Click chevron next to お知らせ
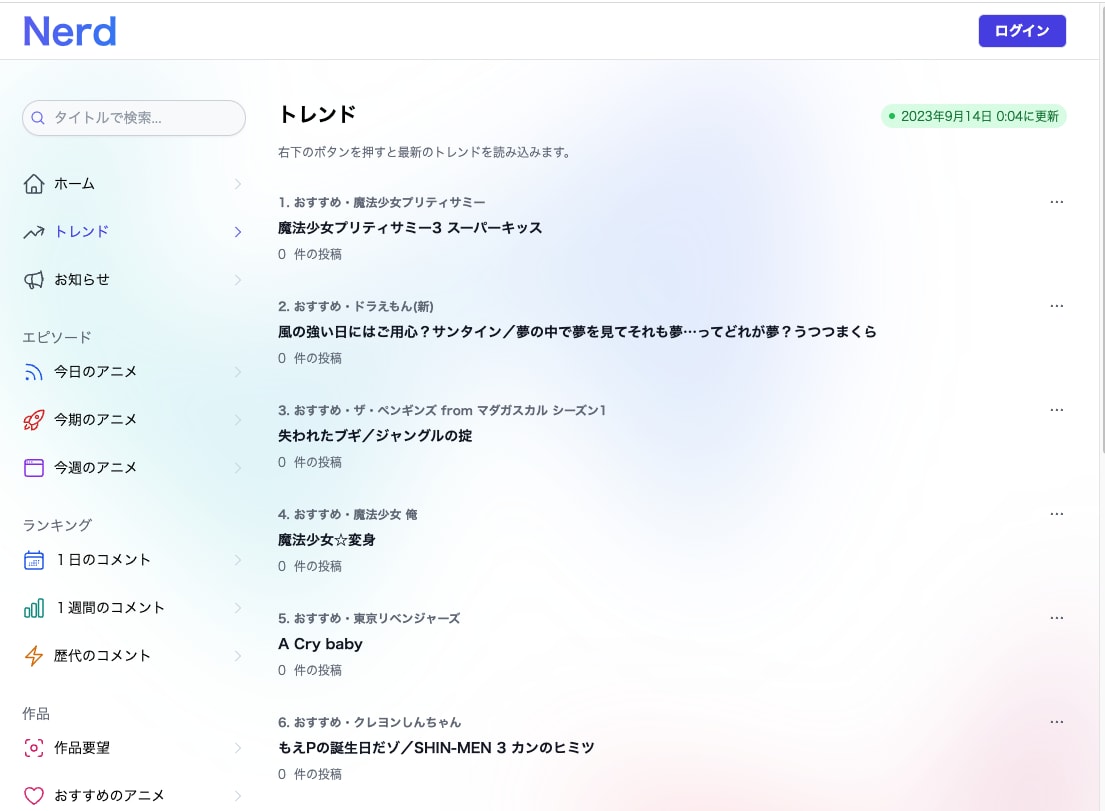The width and height of the screenshot is (1105, 811). pos(237,280)
